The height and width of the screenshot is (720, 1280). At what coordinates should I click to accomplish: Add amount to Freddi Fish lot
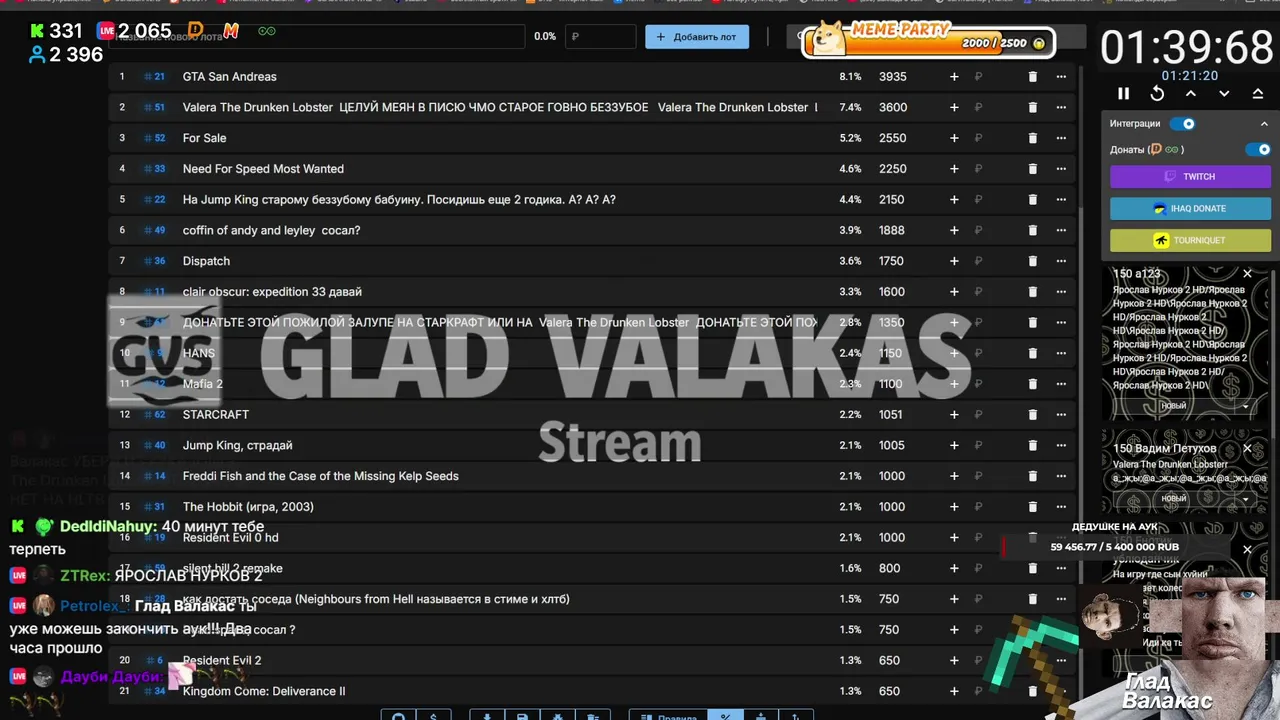(954, 476)
